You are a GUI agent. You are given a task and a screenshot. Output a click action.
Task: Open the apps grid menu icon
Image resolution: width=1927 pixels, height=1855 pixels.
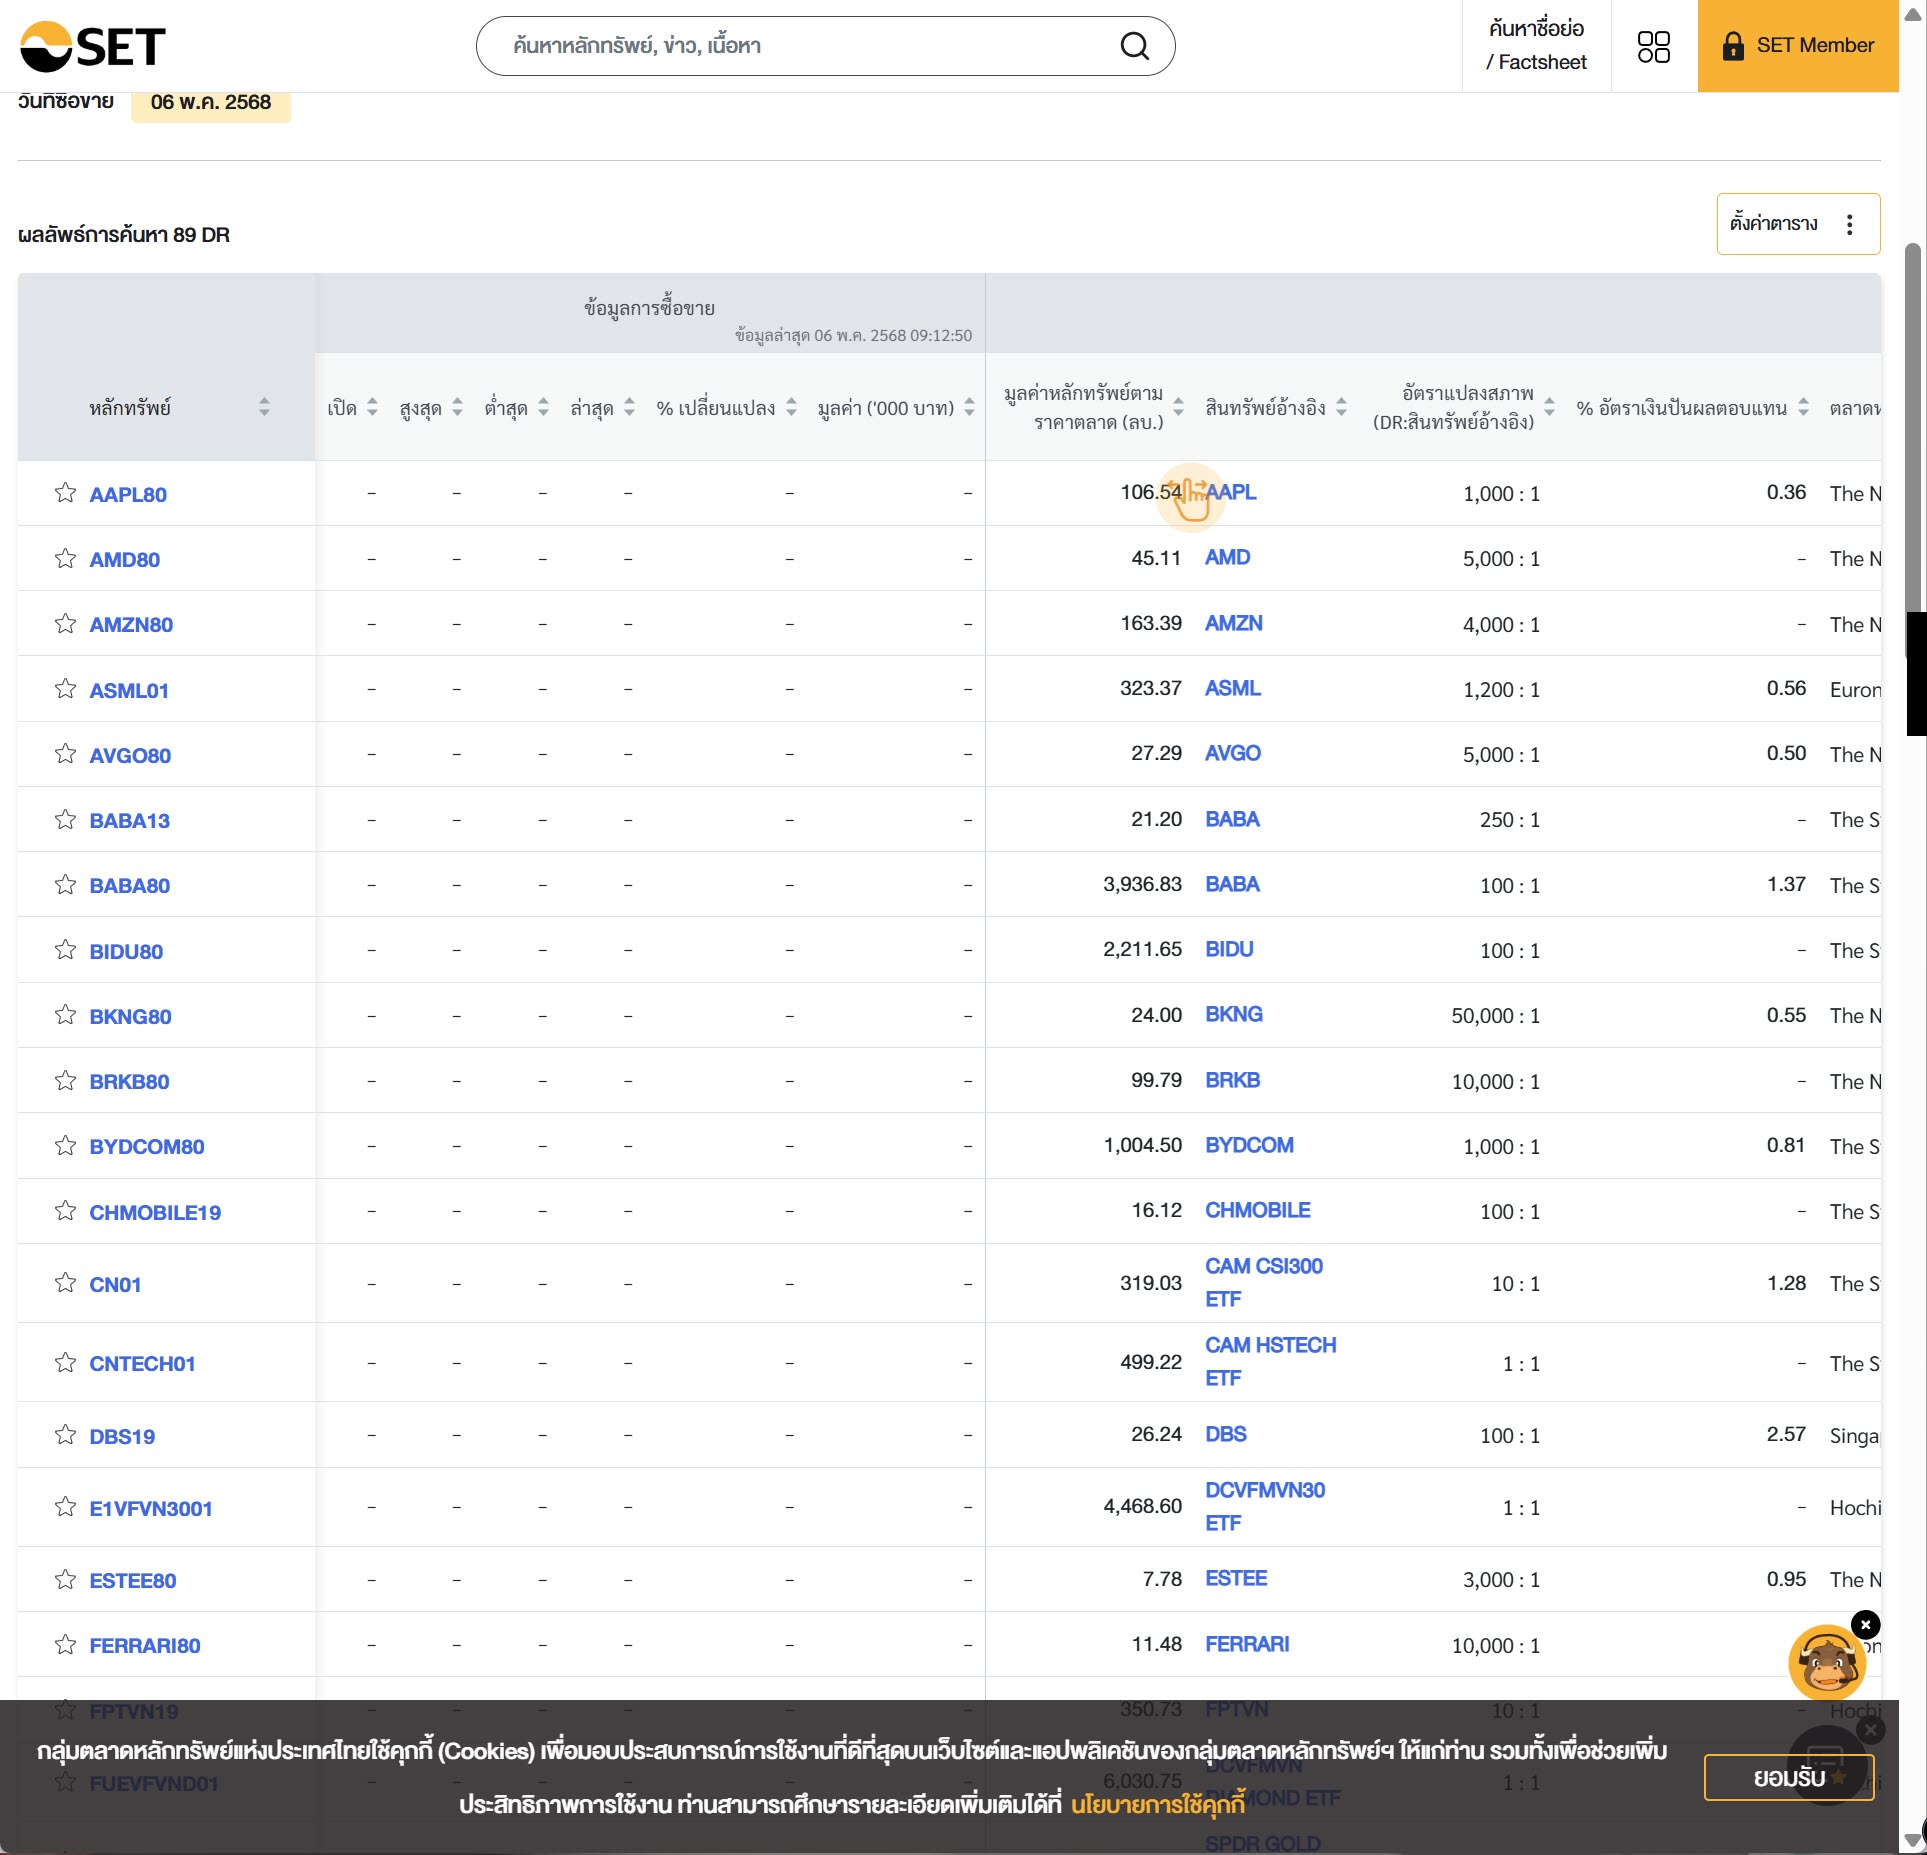(1653, 46)
